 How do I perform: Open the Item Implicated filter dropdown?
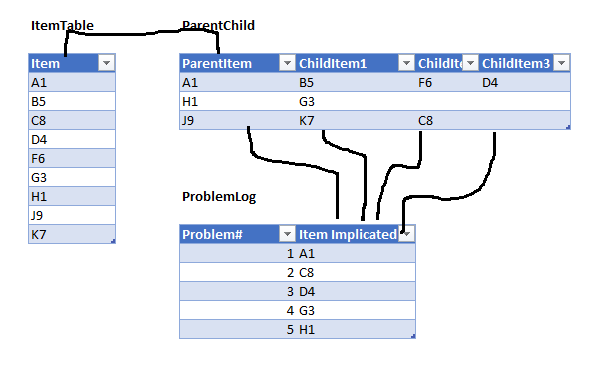(x=406, y=234)
